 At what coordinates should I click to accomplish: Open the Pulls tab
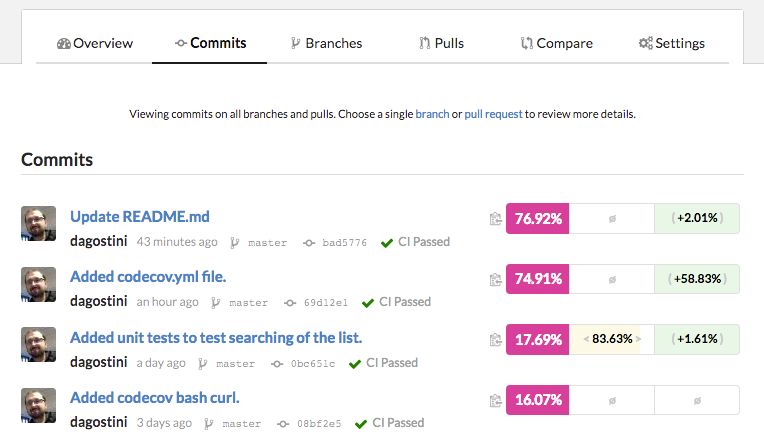click(441, 43)
